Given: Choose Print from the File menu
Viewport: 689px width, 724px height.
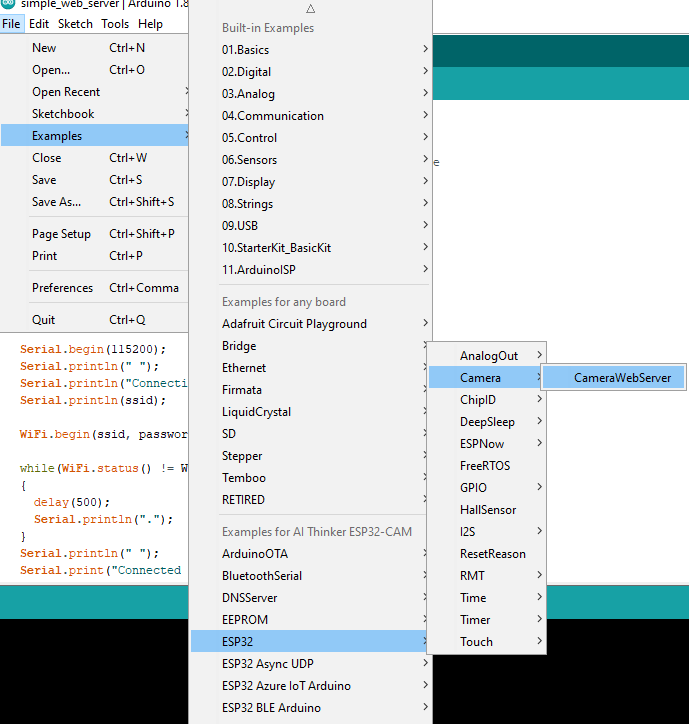Looking at the screenshot, I should [x=95, y=255].
